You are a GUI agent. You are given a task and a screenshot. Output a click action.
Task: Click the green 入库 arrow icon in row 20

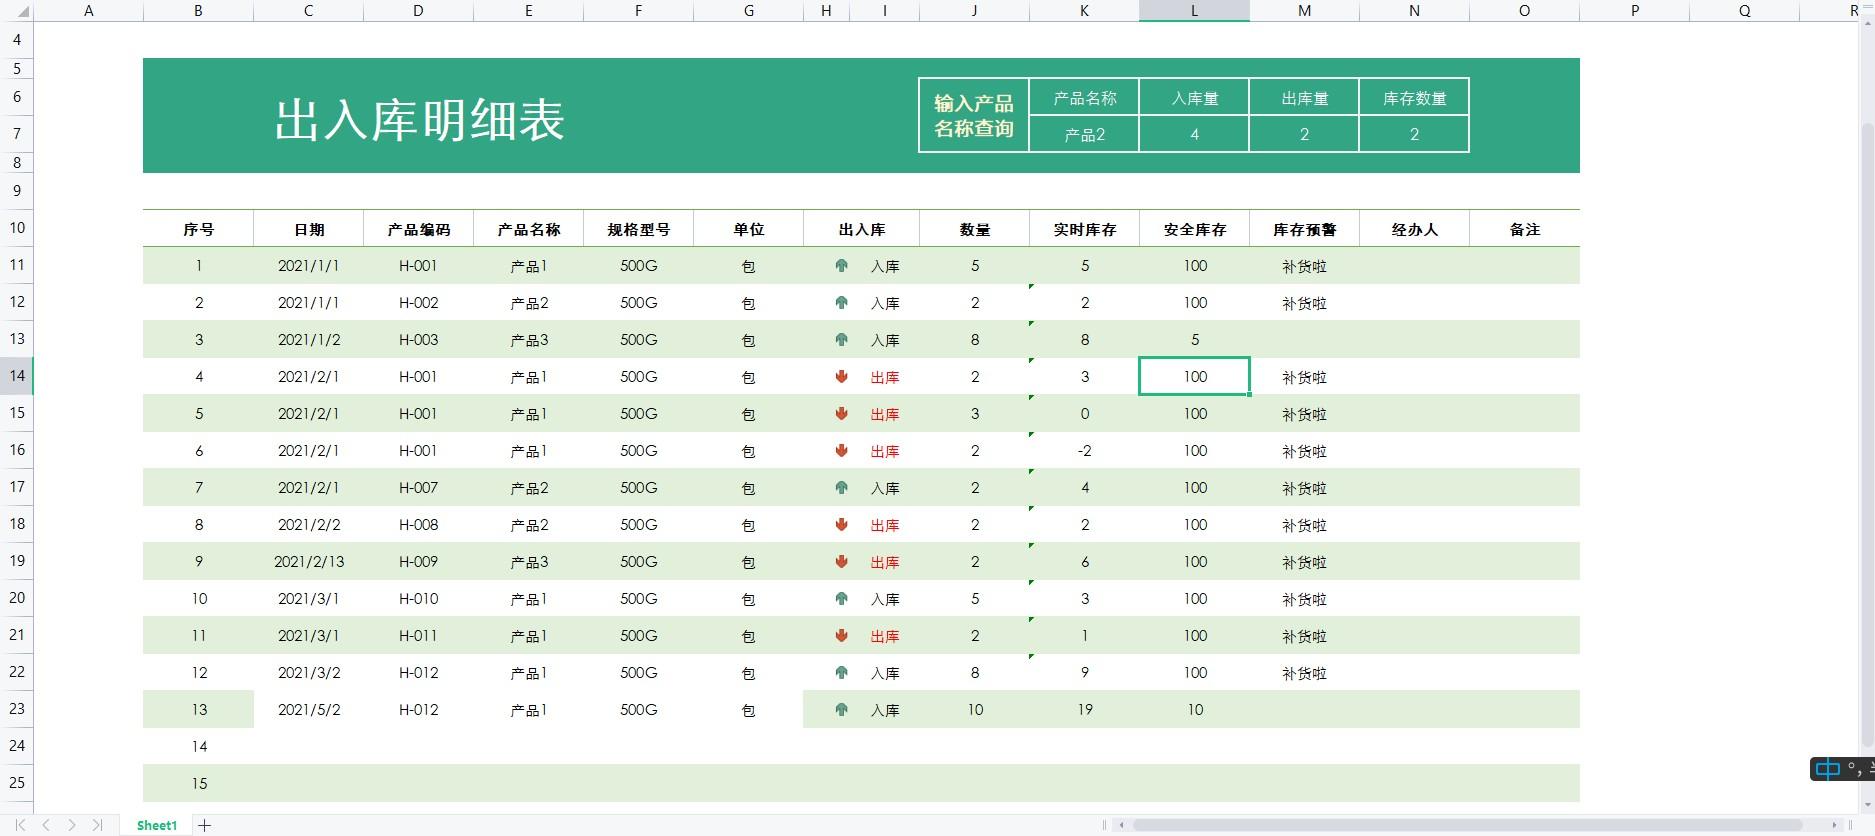pos(842,599)
